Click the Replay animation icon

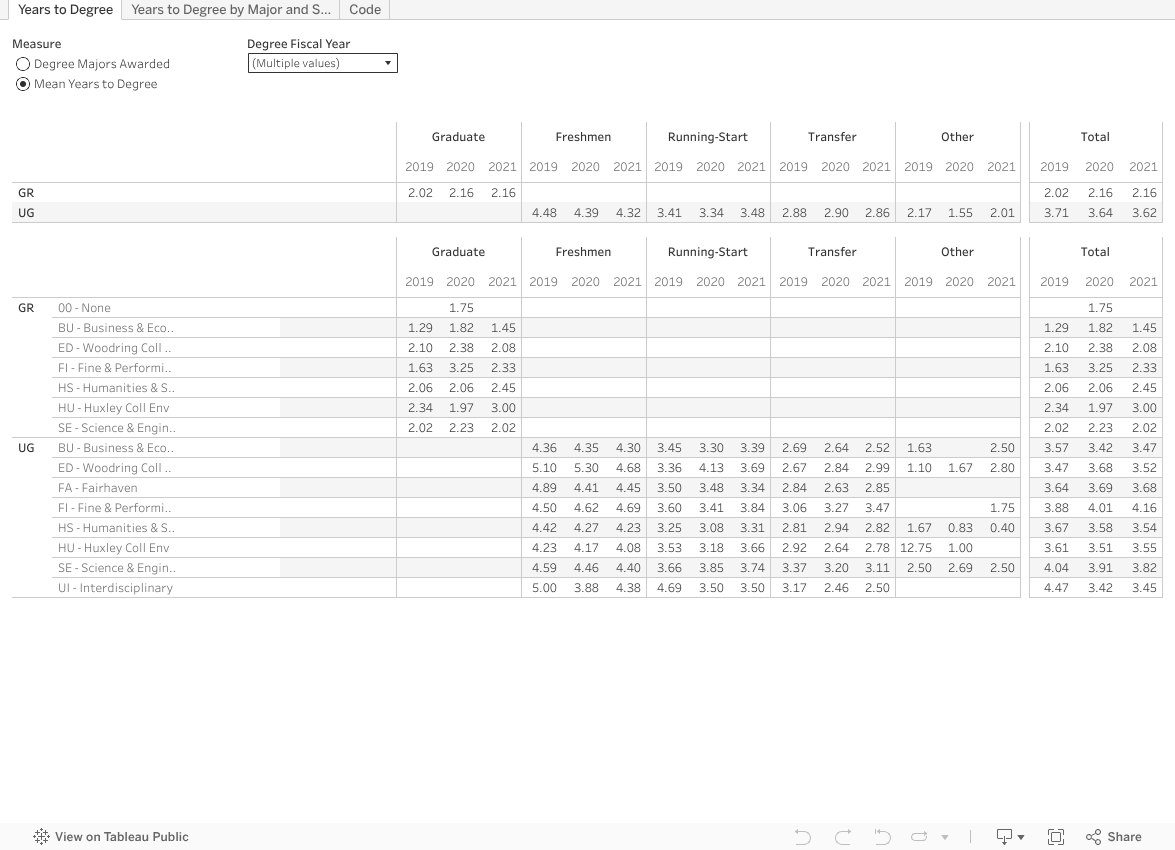click(x=920, y=837)
